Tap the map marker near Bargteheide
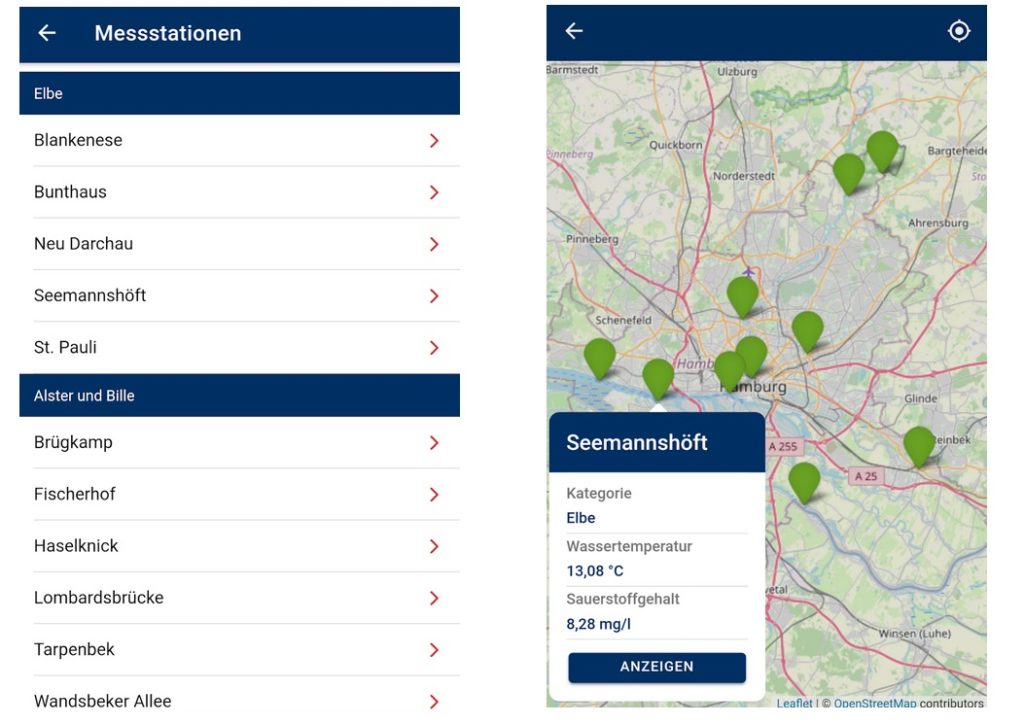 coord(882,151)
